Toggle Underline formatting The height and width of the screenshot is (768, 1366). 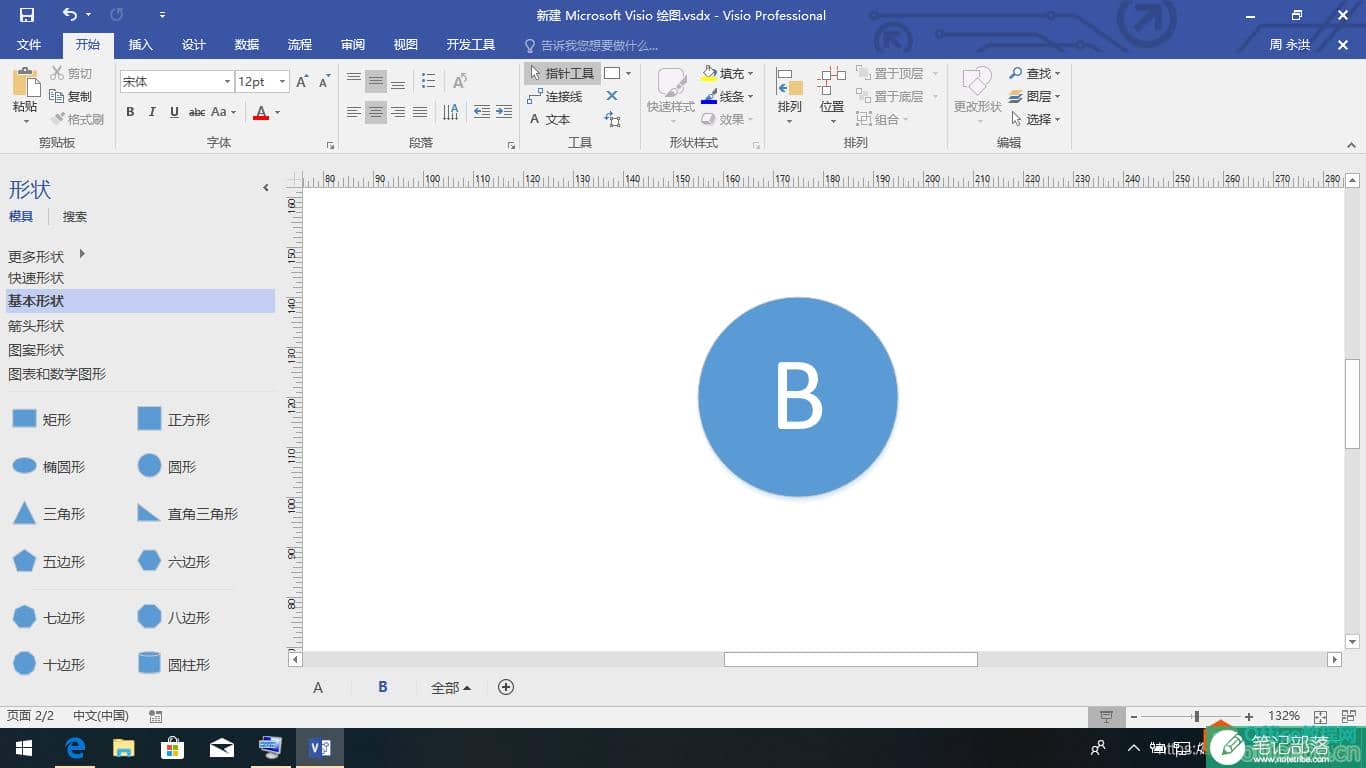174,112
